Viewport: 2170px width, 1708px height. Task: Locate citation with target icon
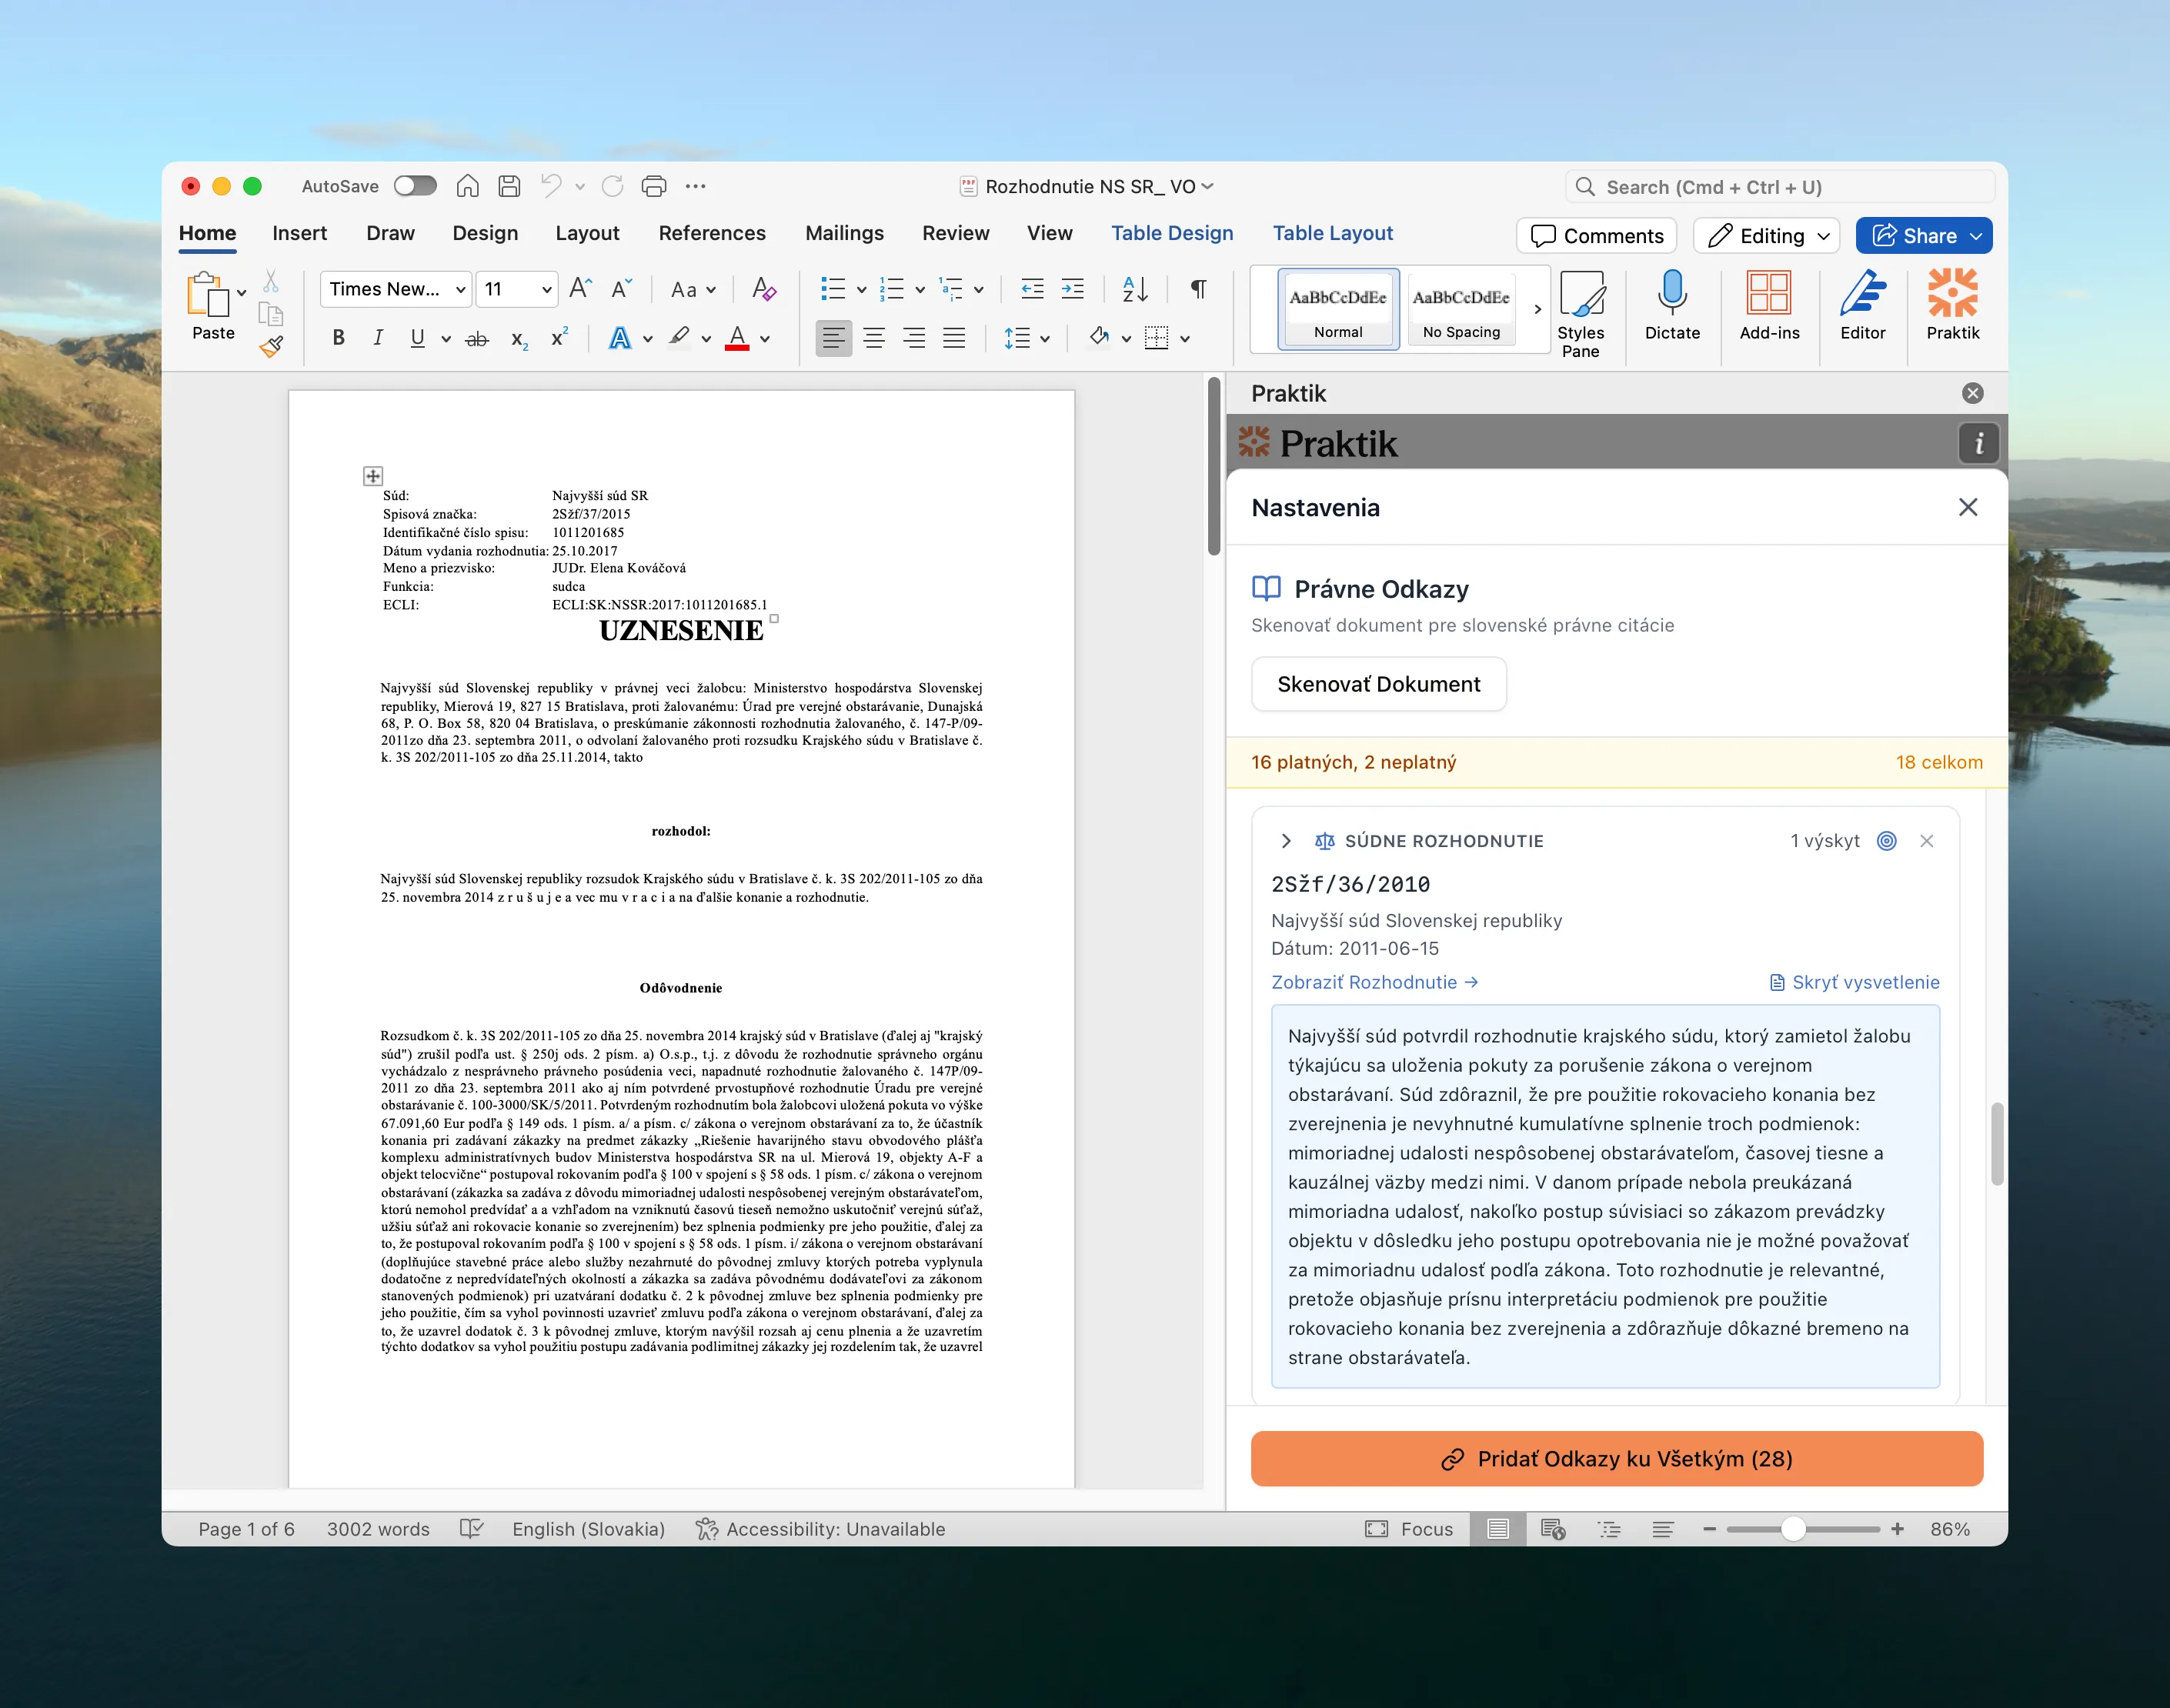[1886, 841]
